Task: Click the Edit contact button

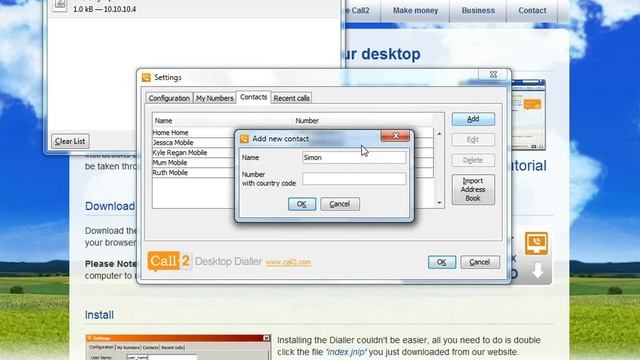Action: [473, 140]
